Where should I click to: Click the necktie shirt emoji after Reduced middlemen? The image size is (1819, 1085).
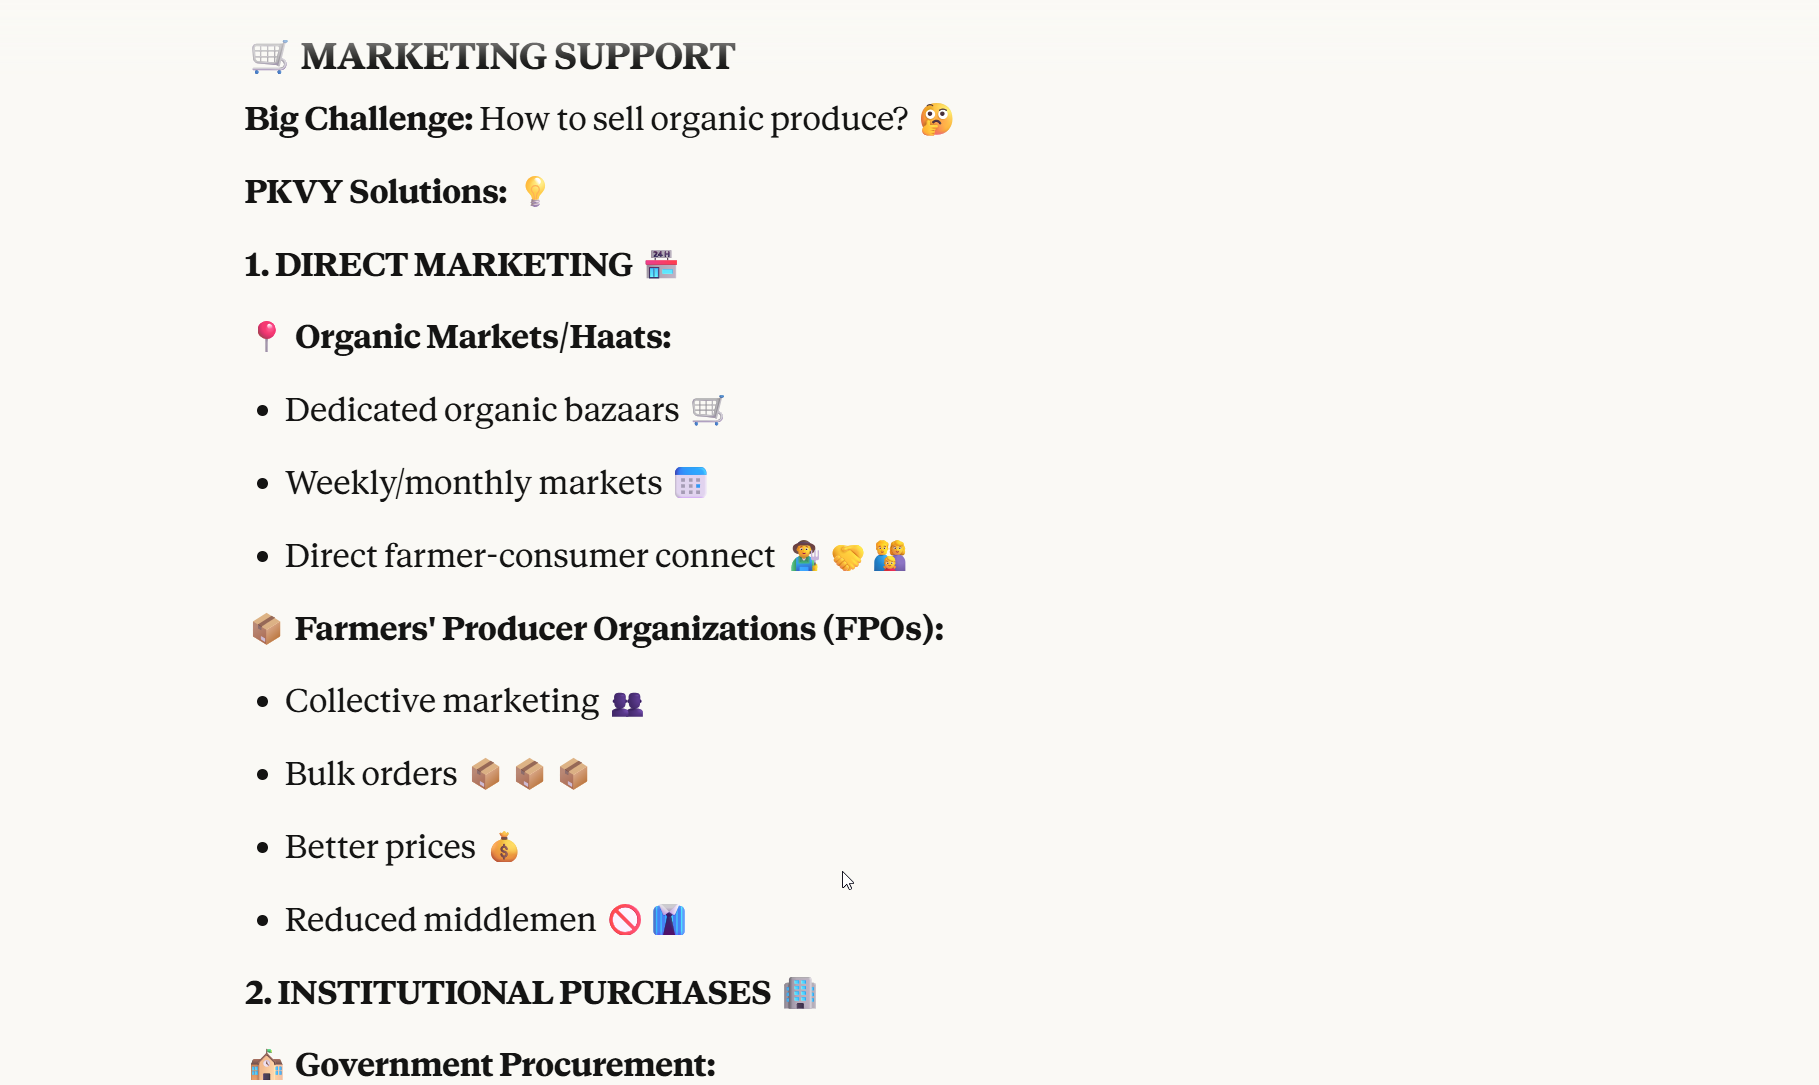point(669,920)
